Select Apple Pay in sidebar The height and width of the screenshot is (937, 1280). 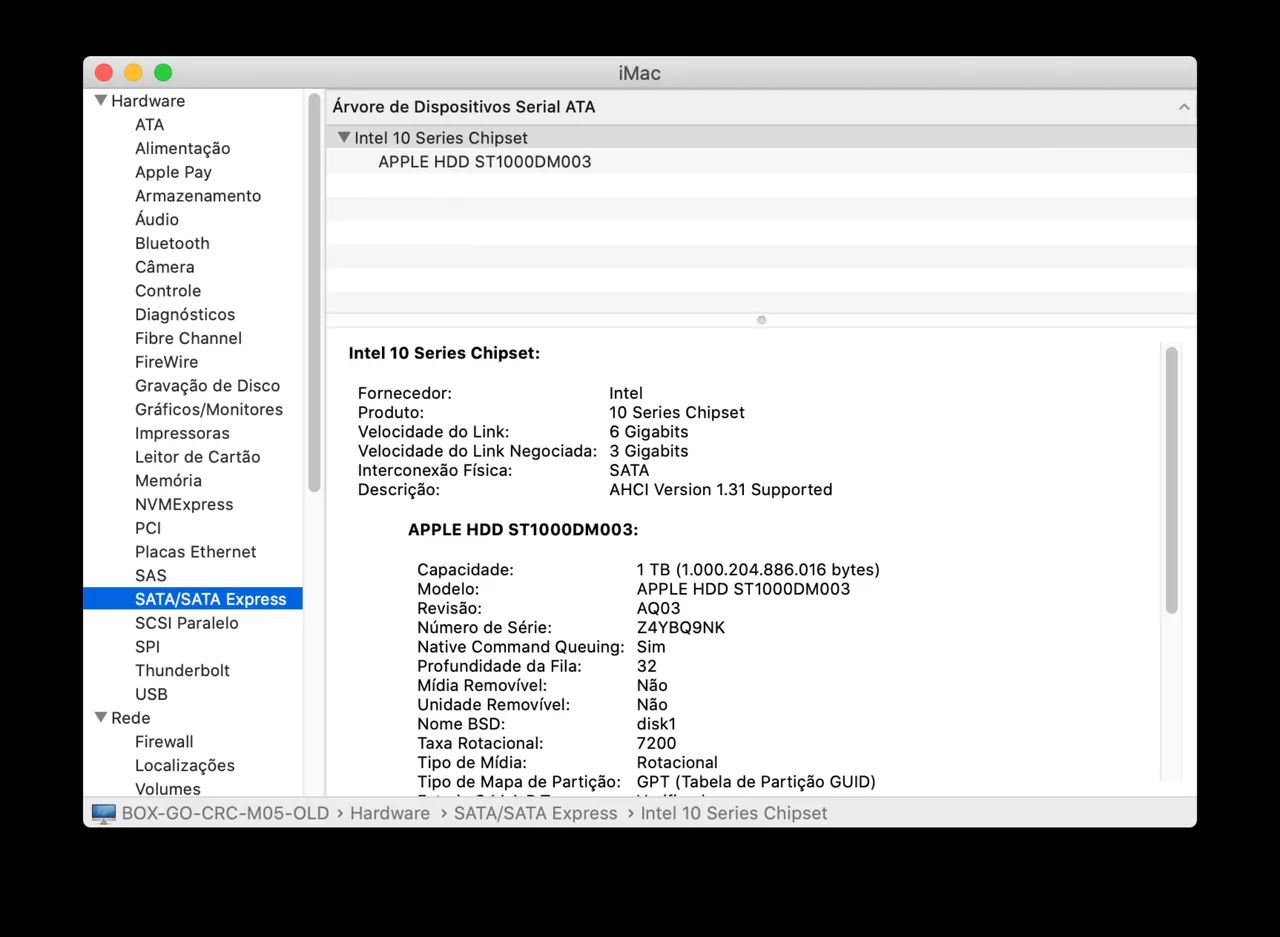point(173,172)
